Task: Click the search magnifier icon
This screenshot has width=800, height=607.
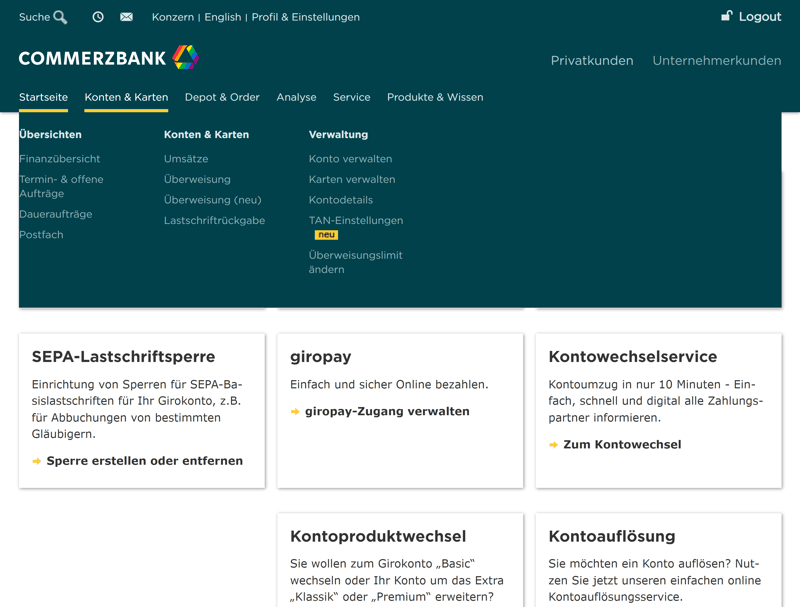Action: click(x=60, y=17)
